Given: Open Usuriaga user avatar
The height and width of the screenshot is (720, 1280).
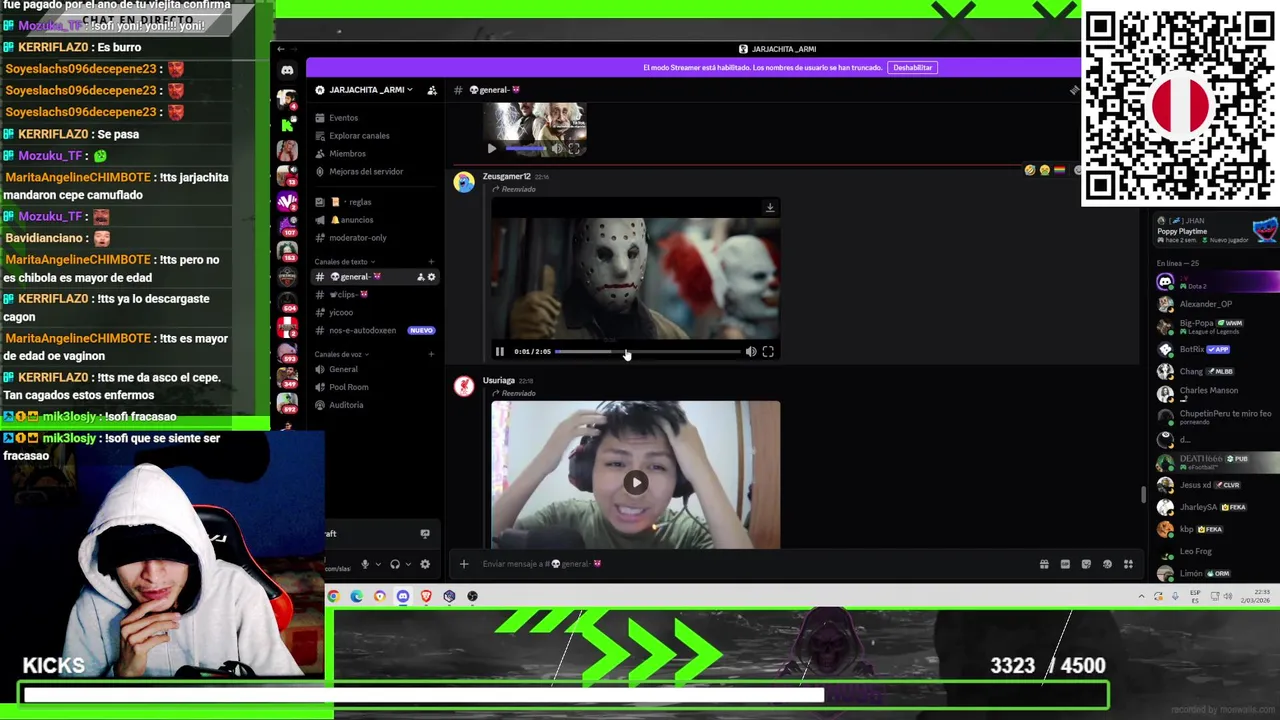Looking at the screenshot, I should 464,386.
